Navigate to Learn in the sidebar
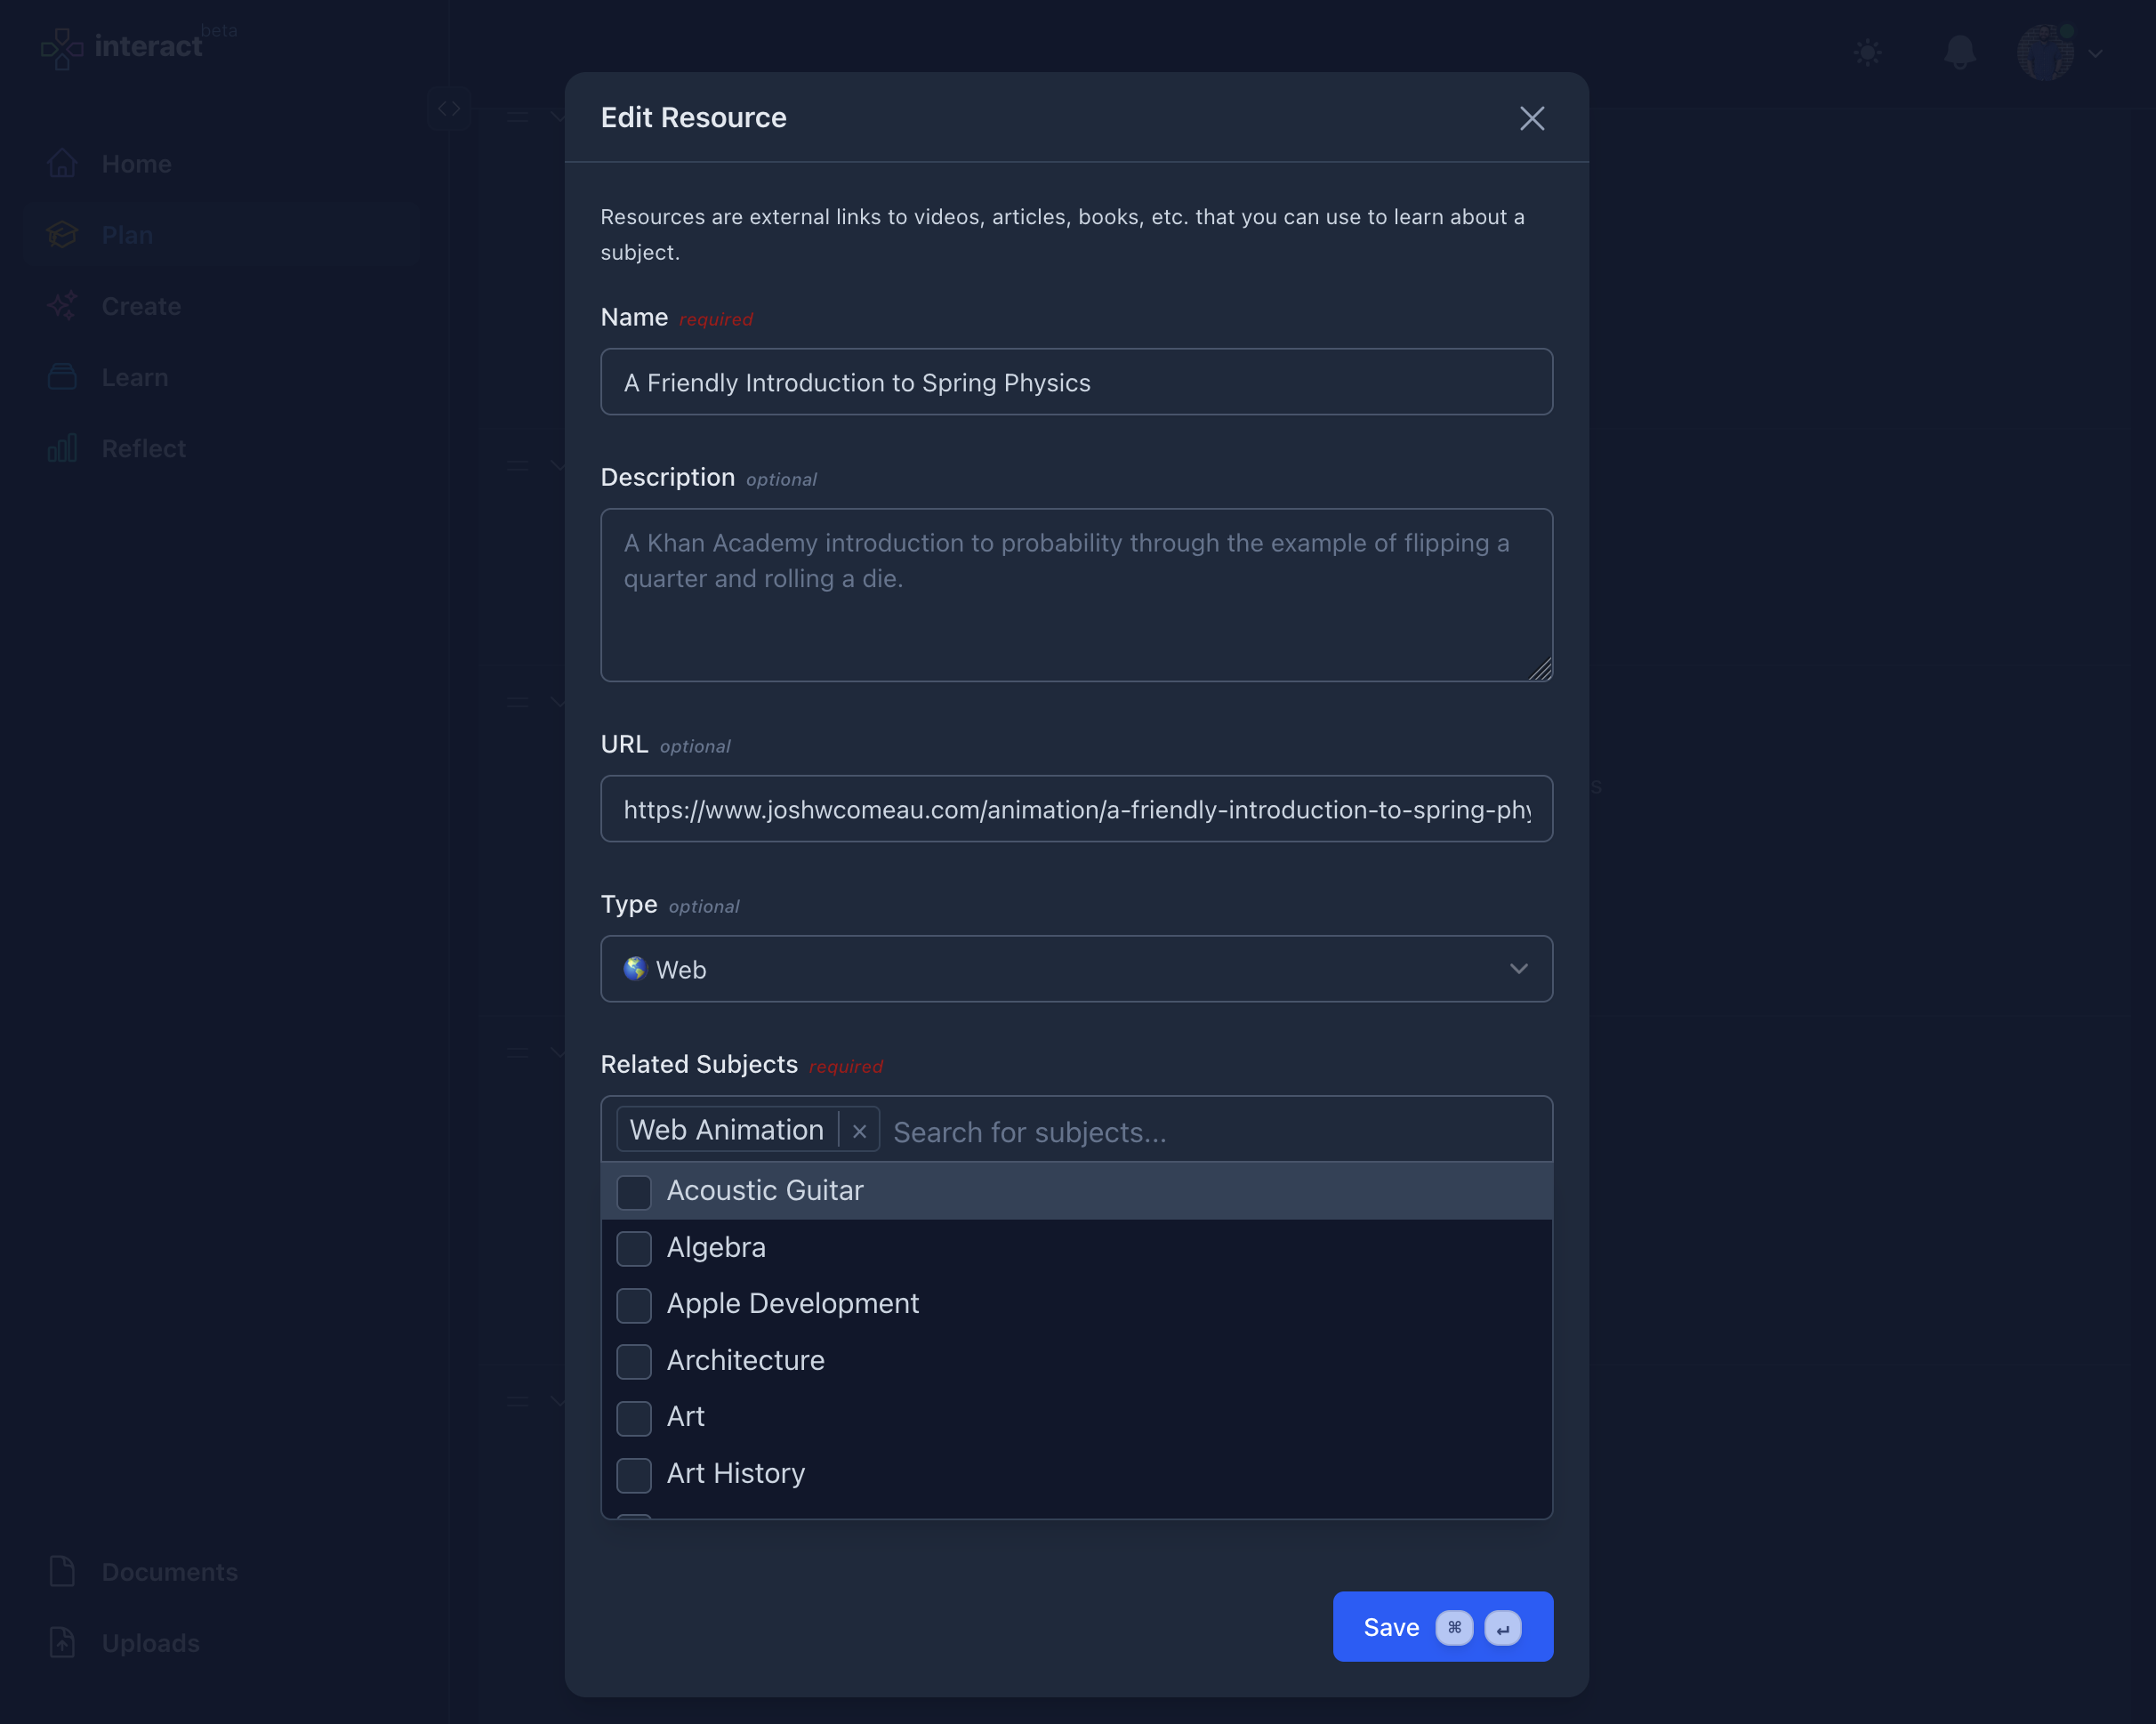Image resolution: width=2156 pixels, height=1724 pixels. tap(134, 377)
